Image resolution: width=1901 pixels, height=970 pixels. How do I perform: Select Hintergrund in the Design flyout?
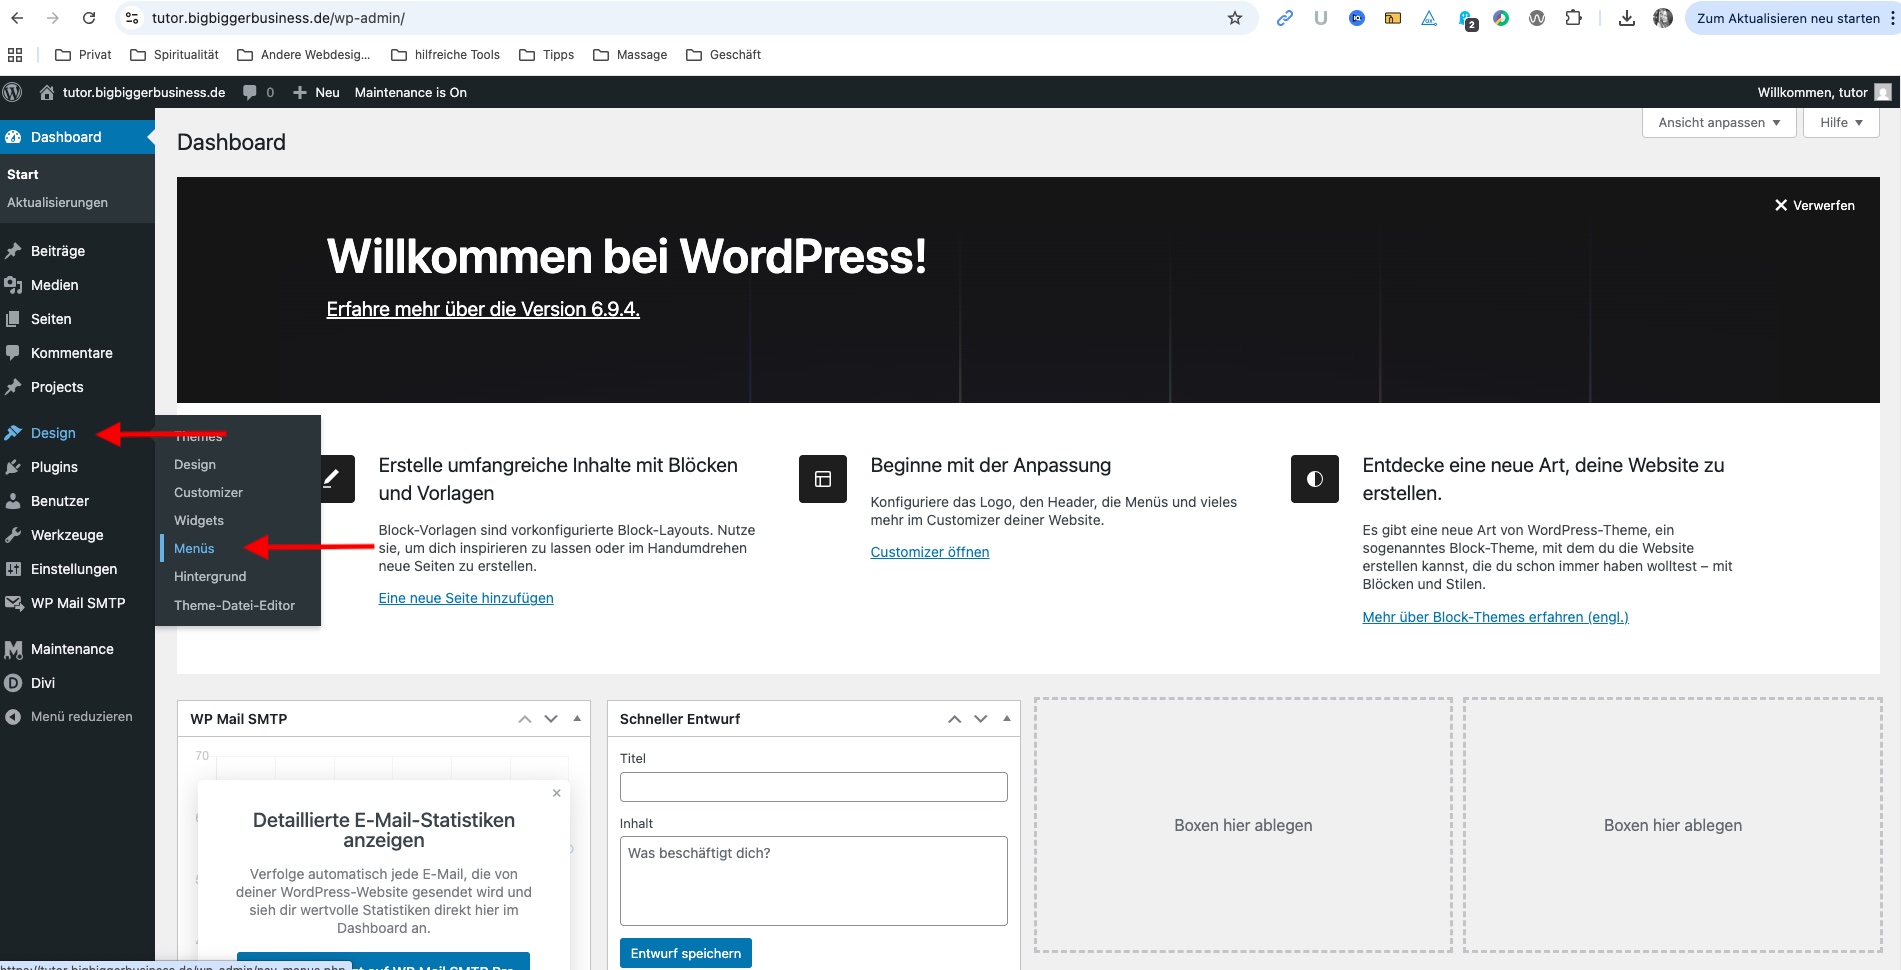pyautogui.click(x=210, y=576)
